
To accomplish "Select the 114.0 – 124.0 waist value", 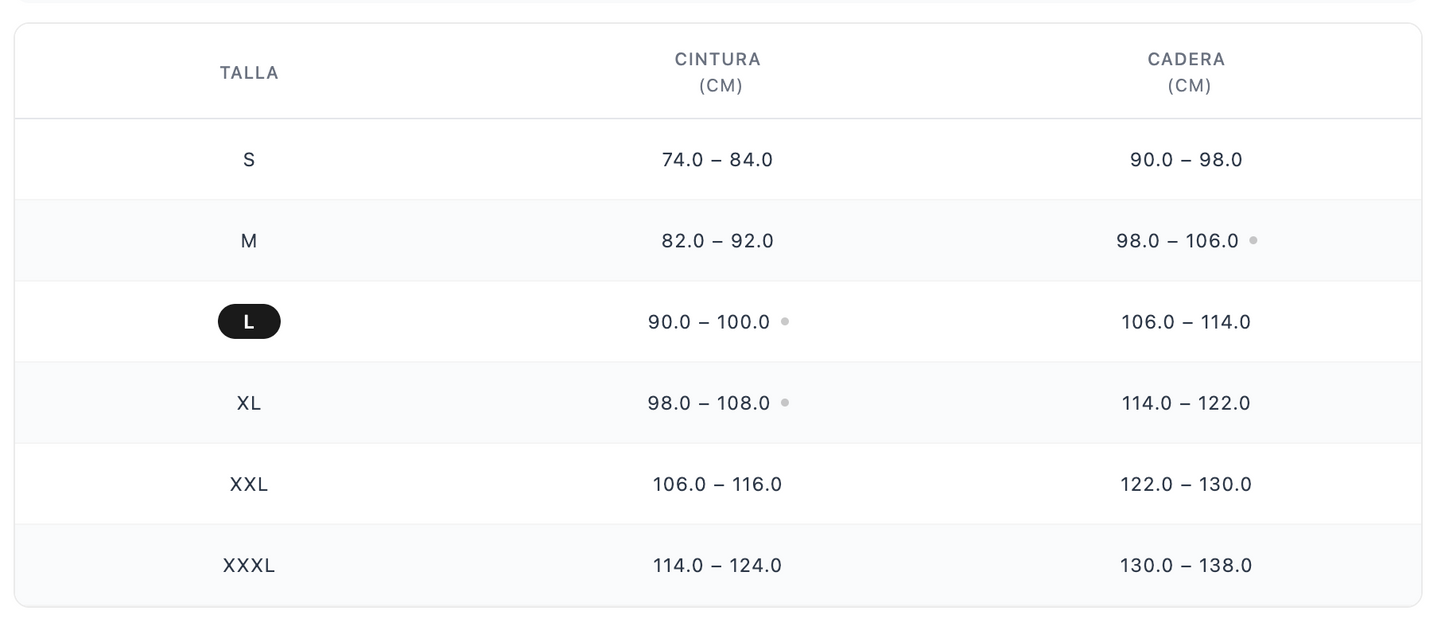I will [x=717, y=565].
